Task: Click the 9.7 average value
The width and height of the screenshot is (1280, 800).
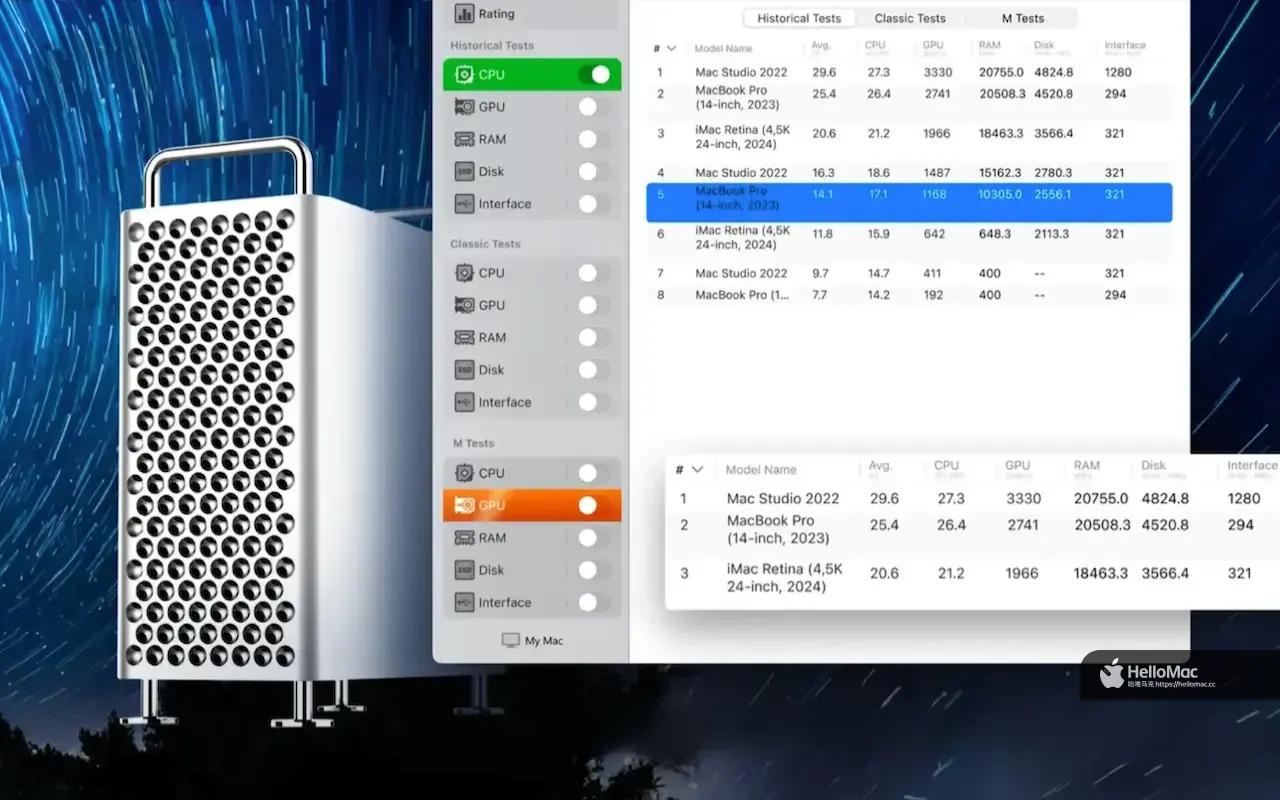Action: pyautogui.click(x=820, y=273)
